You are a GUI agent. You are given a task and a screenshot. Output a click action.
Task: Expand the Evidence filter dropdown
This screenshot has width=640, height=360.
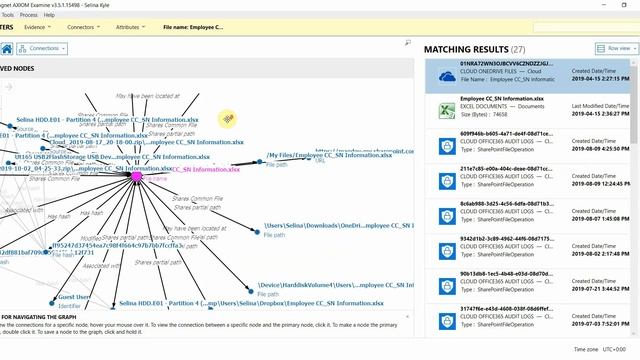(38, 27)
